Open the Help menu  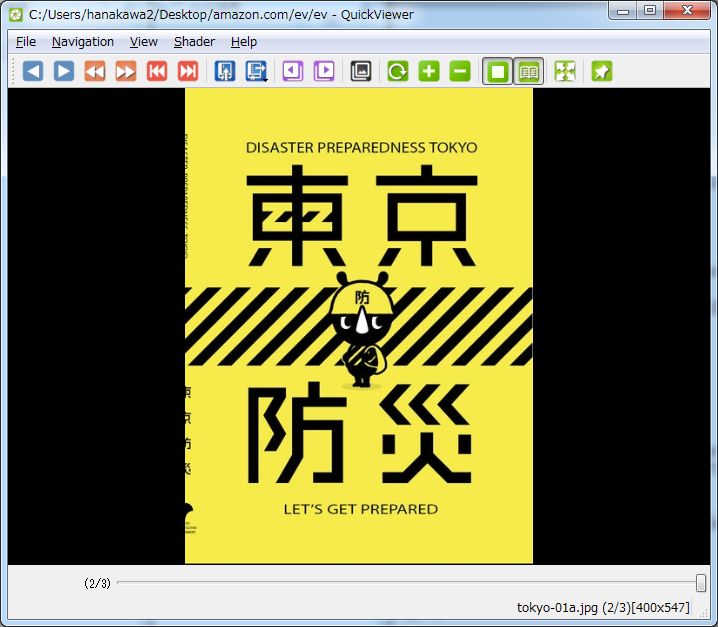244,42
